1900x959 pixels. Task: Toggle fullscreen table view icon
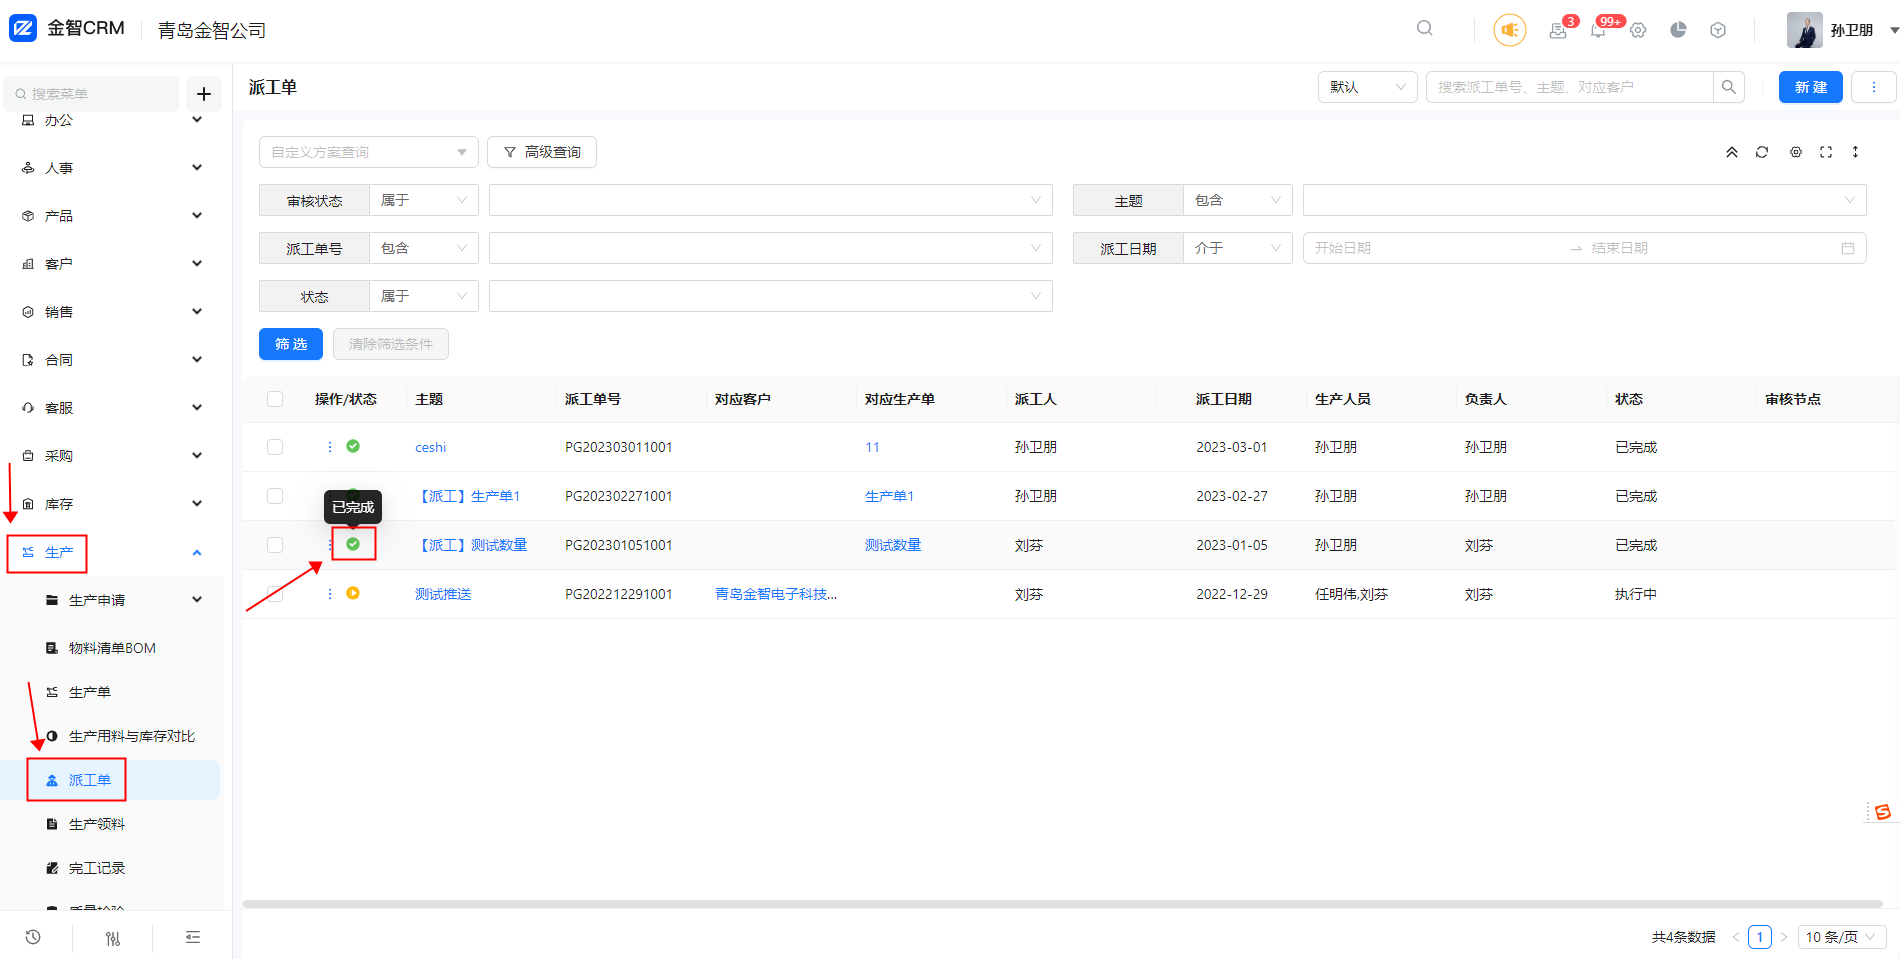(1826, 152)
